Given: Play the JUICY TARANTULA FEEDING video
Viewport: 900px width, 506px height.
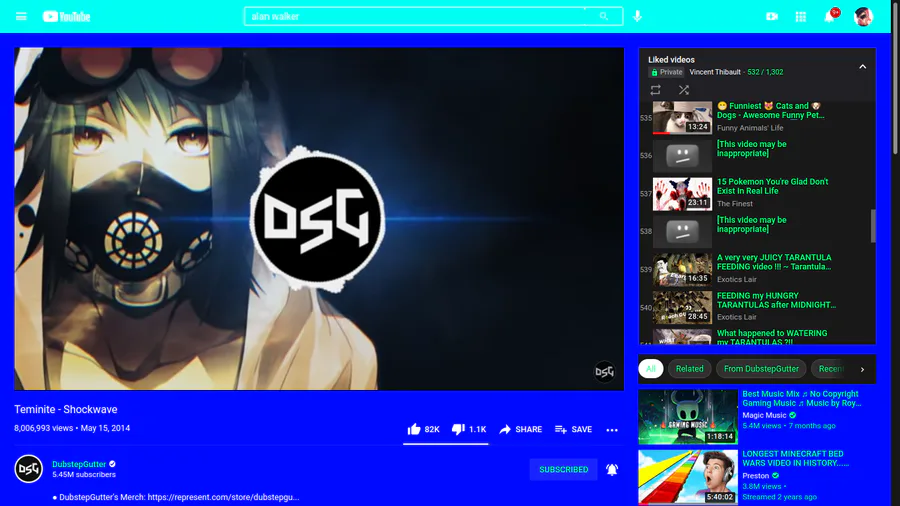Looking at the screenshot, I should [774, 262].
